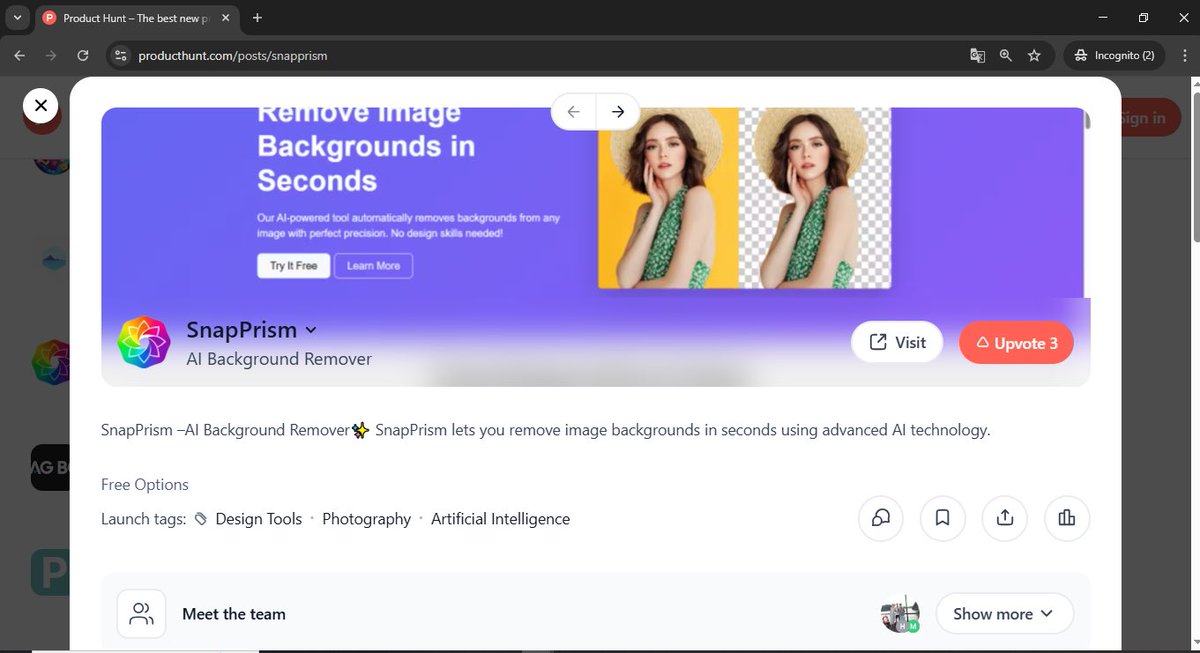Open the comments icon for SnapPrism
1200x653 pixels.
[x=880, y=518]
